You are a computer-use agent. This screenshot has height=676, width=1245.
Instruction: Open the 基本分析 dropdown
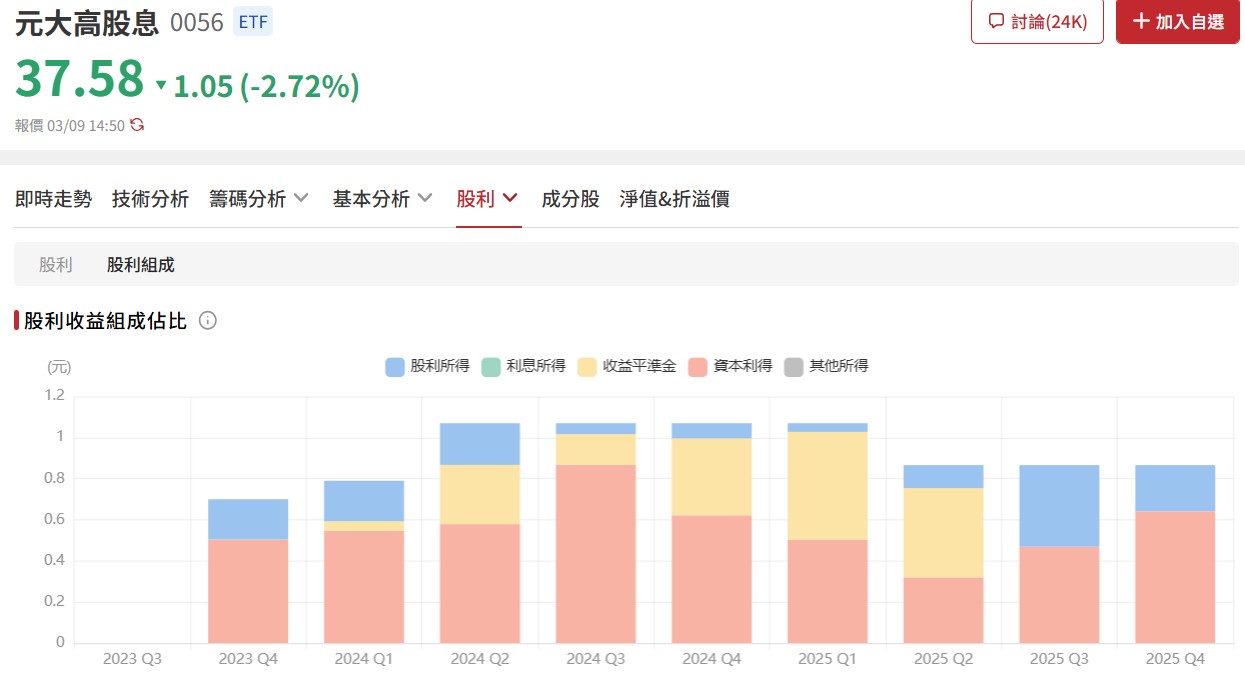click(x=382, y=198)
